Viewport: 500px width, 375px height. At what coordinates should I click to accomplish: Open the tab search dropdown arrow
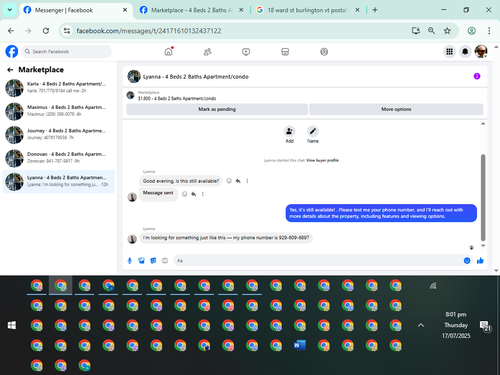10,10
